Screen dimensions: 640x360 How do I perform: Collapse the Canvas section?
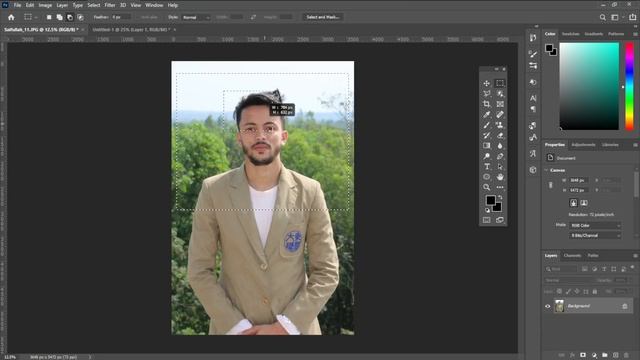(547, 170)
